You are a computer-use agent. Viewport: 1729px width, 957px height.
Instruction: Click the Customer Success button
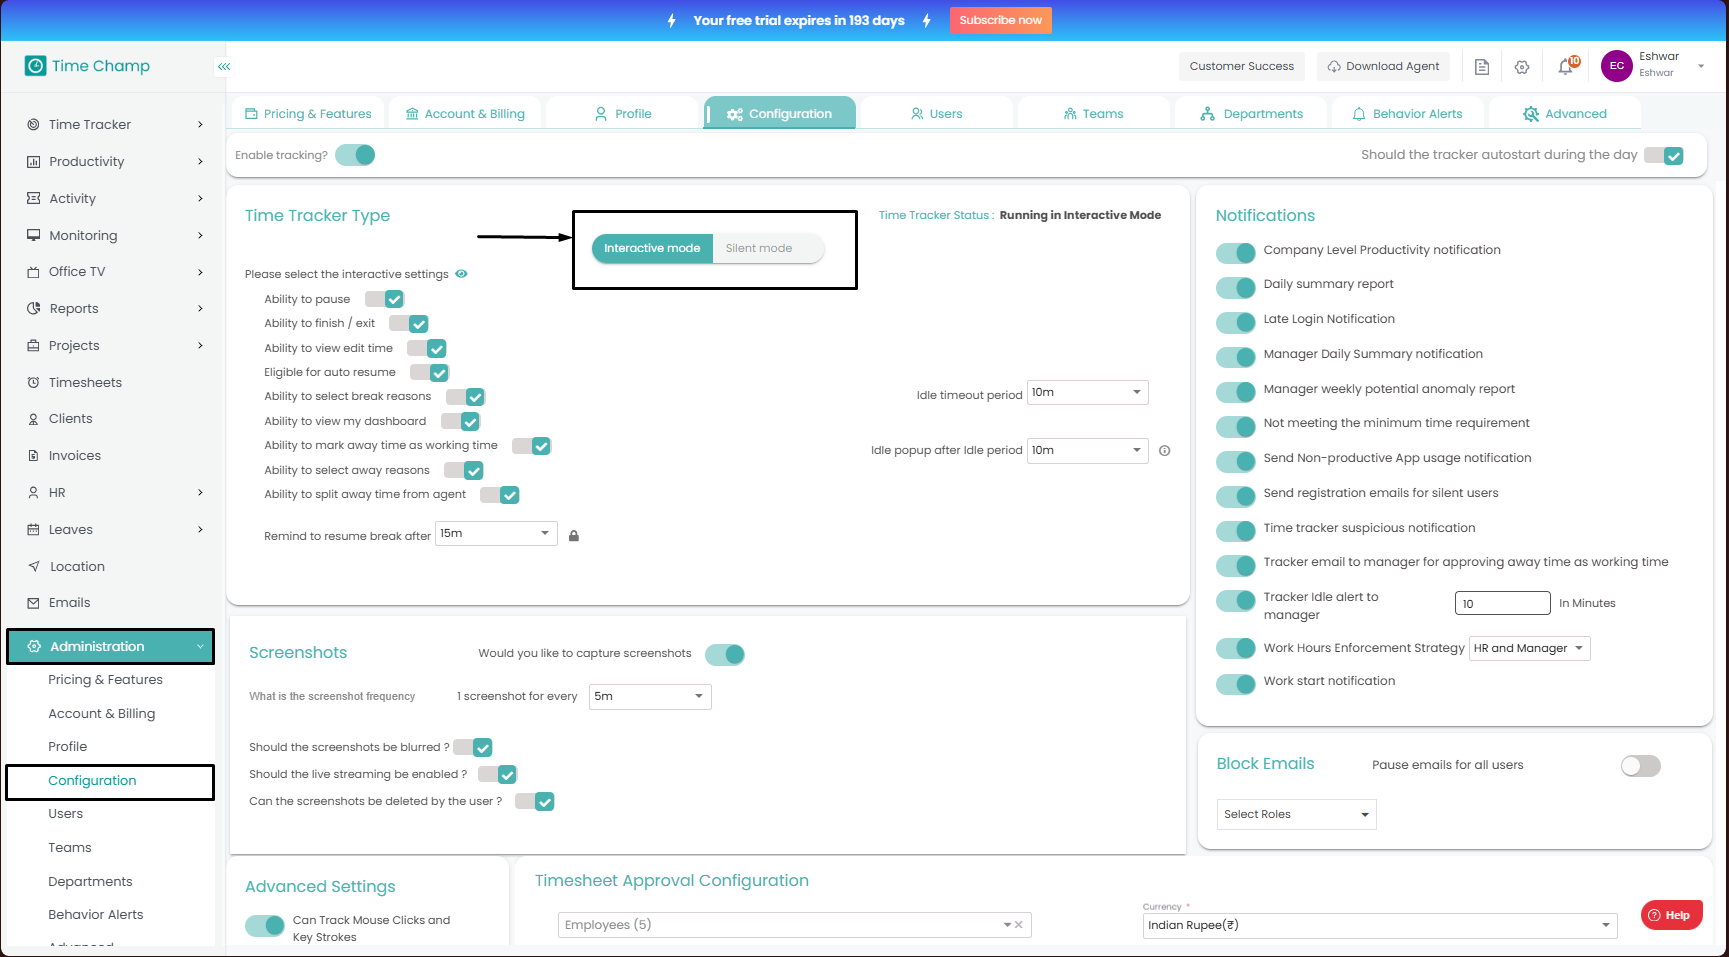pyautogui.click(x=1242, y=67)
